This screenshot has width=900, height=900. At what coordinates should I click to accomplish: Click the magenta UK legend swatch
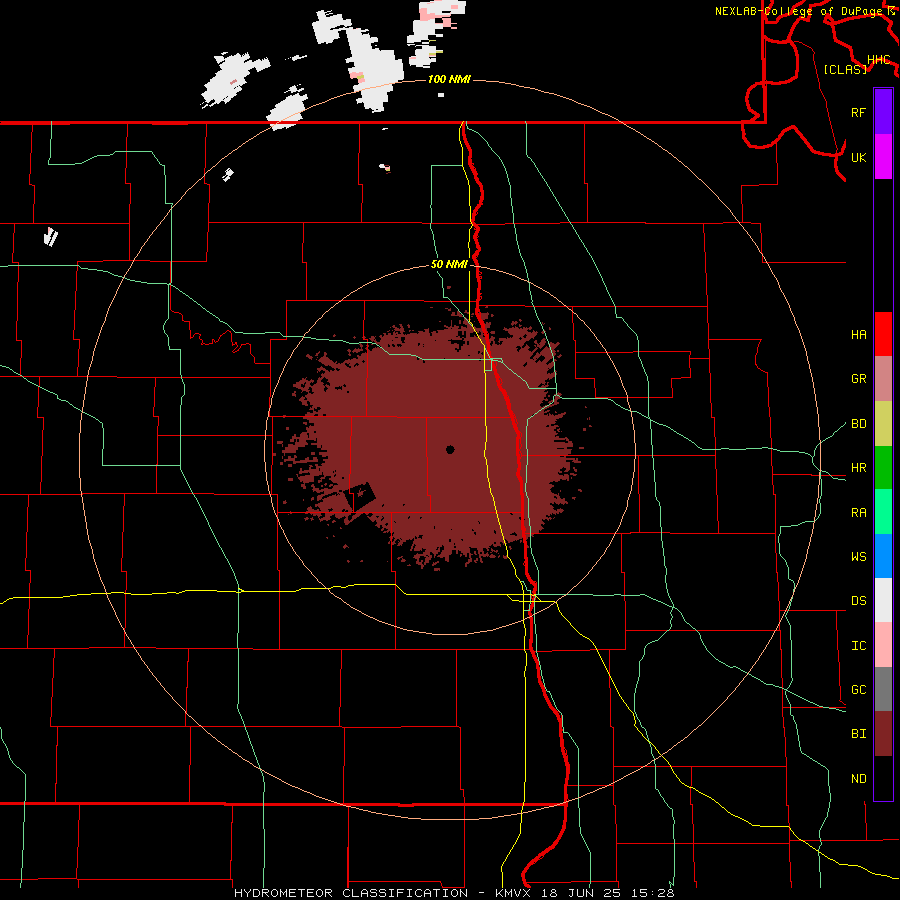pyautogui.click(x=883, y=157)
